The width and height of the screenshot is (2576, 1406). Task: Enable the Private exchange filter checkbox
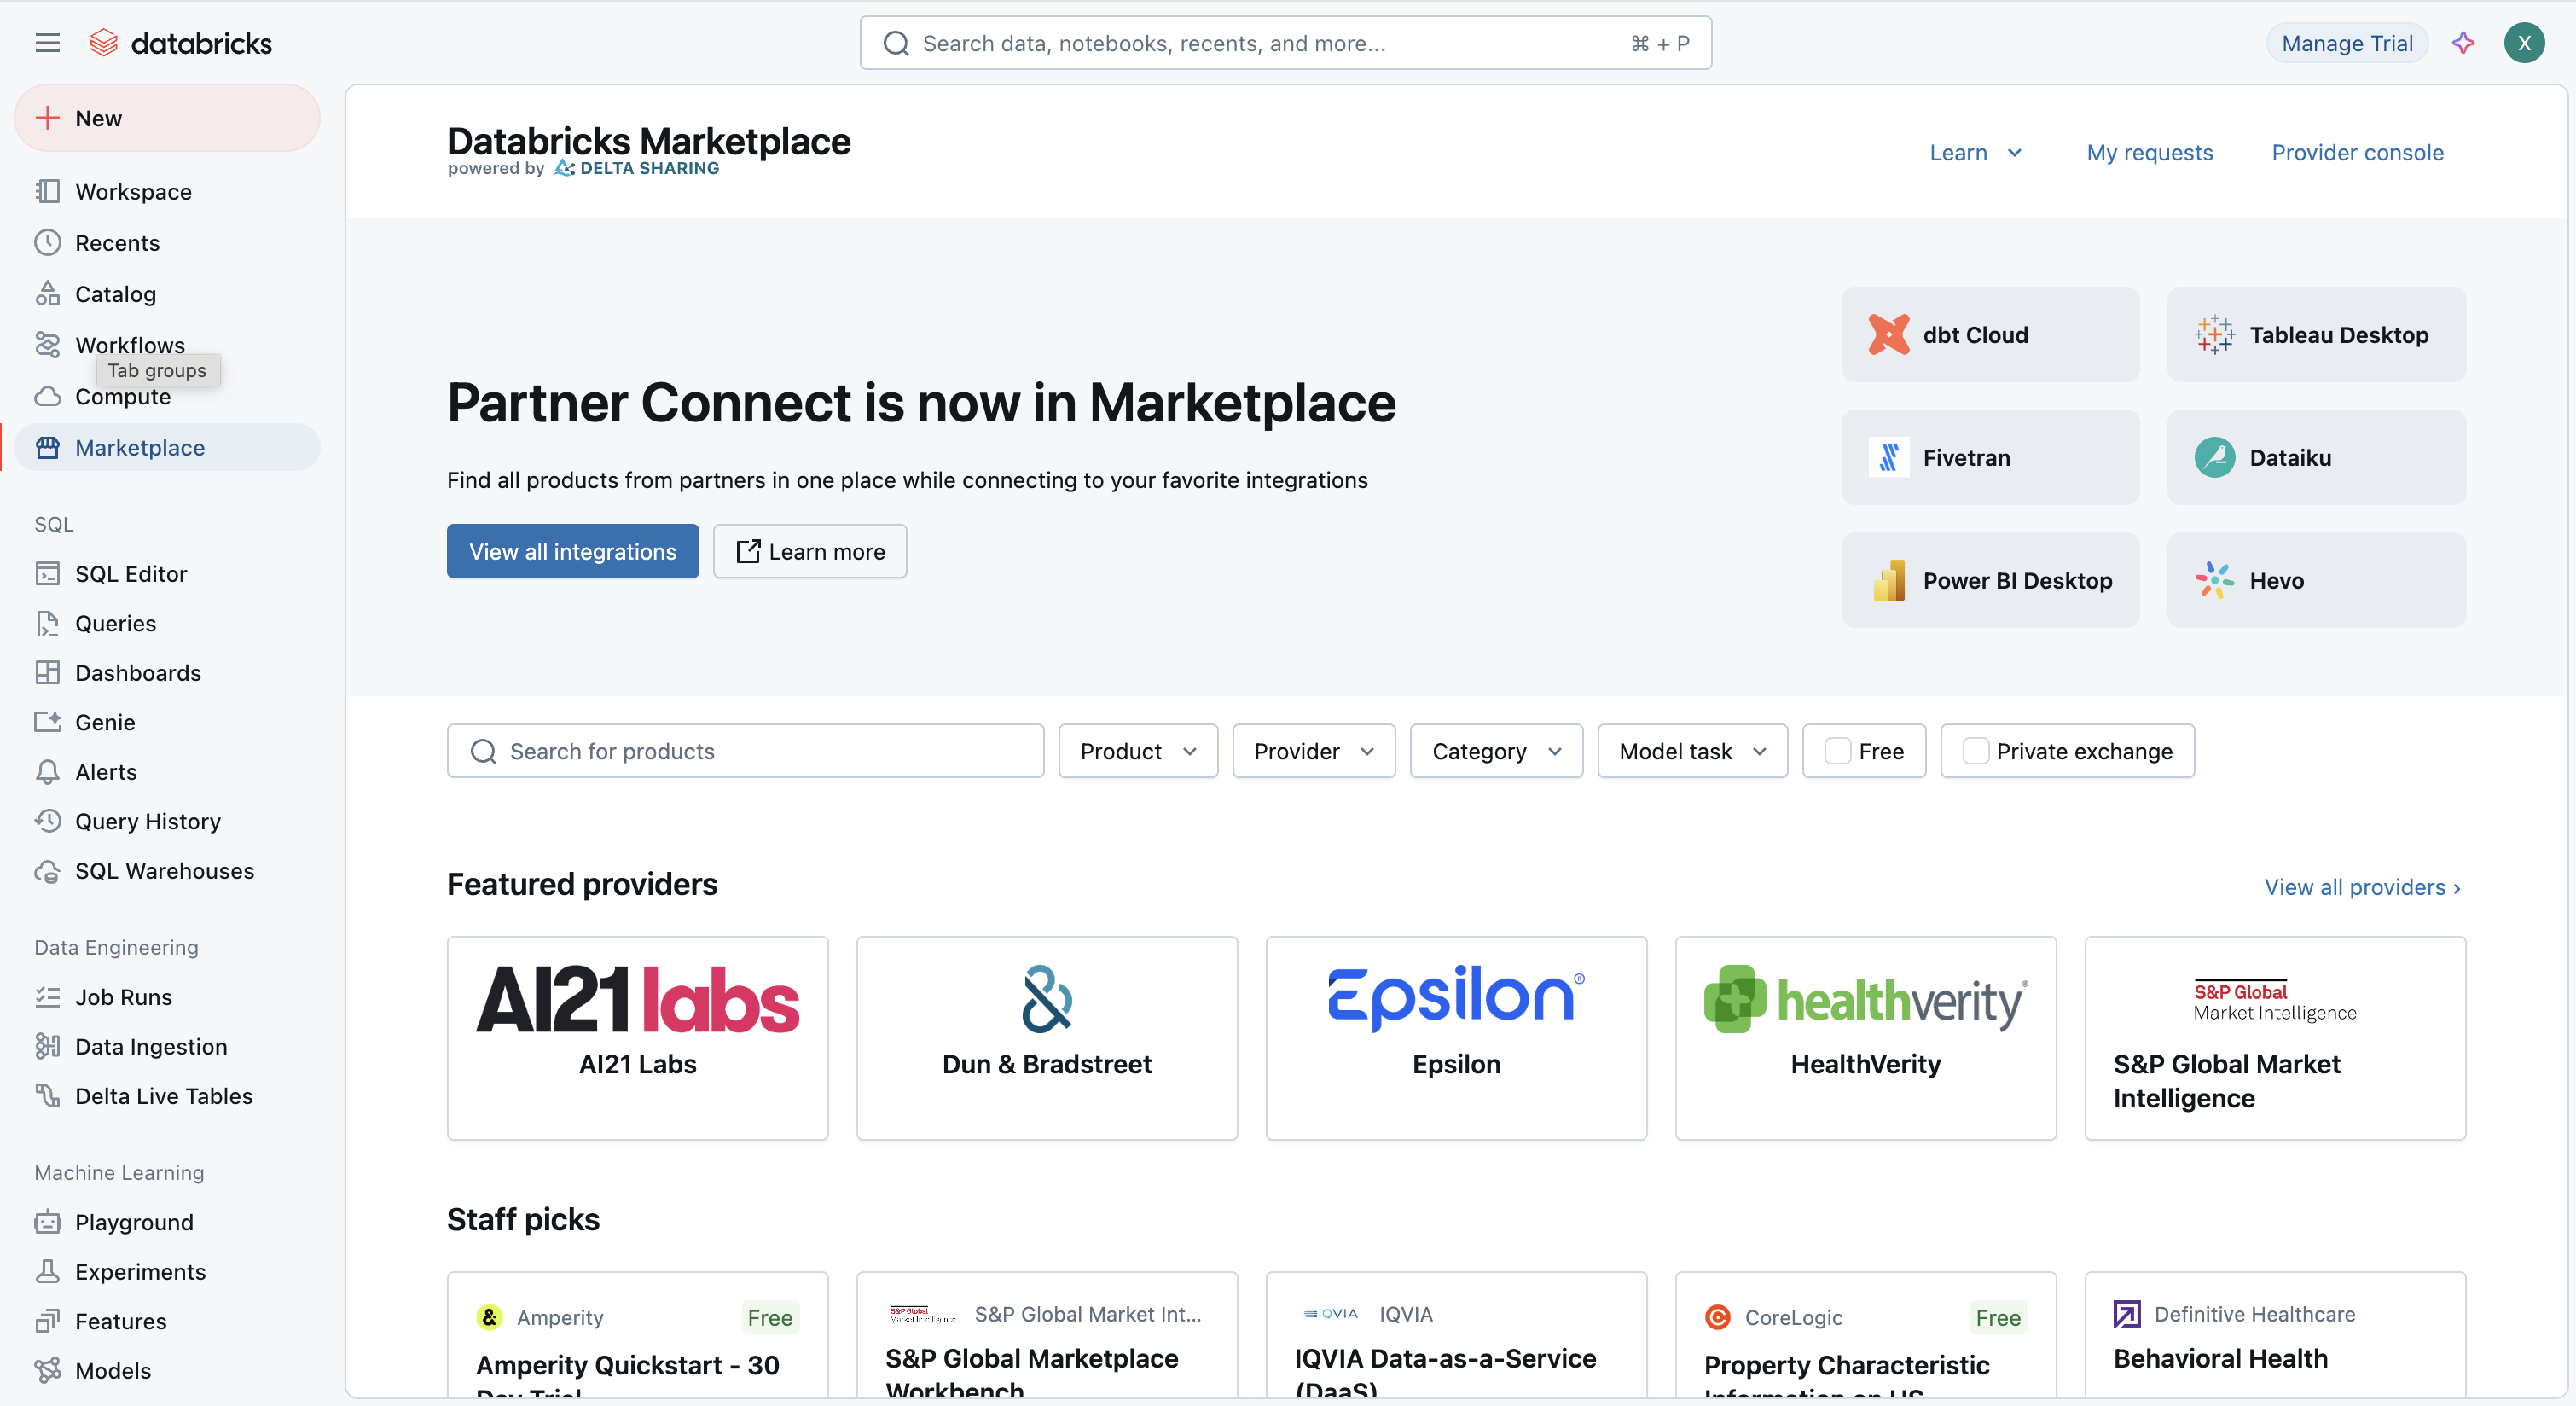coord(1975,751)
